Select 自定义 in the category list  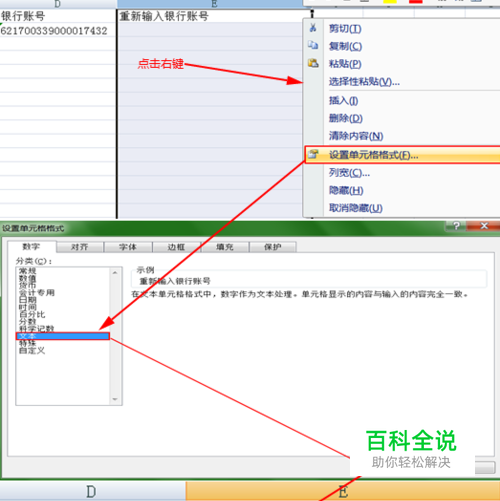32,351
